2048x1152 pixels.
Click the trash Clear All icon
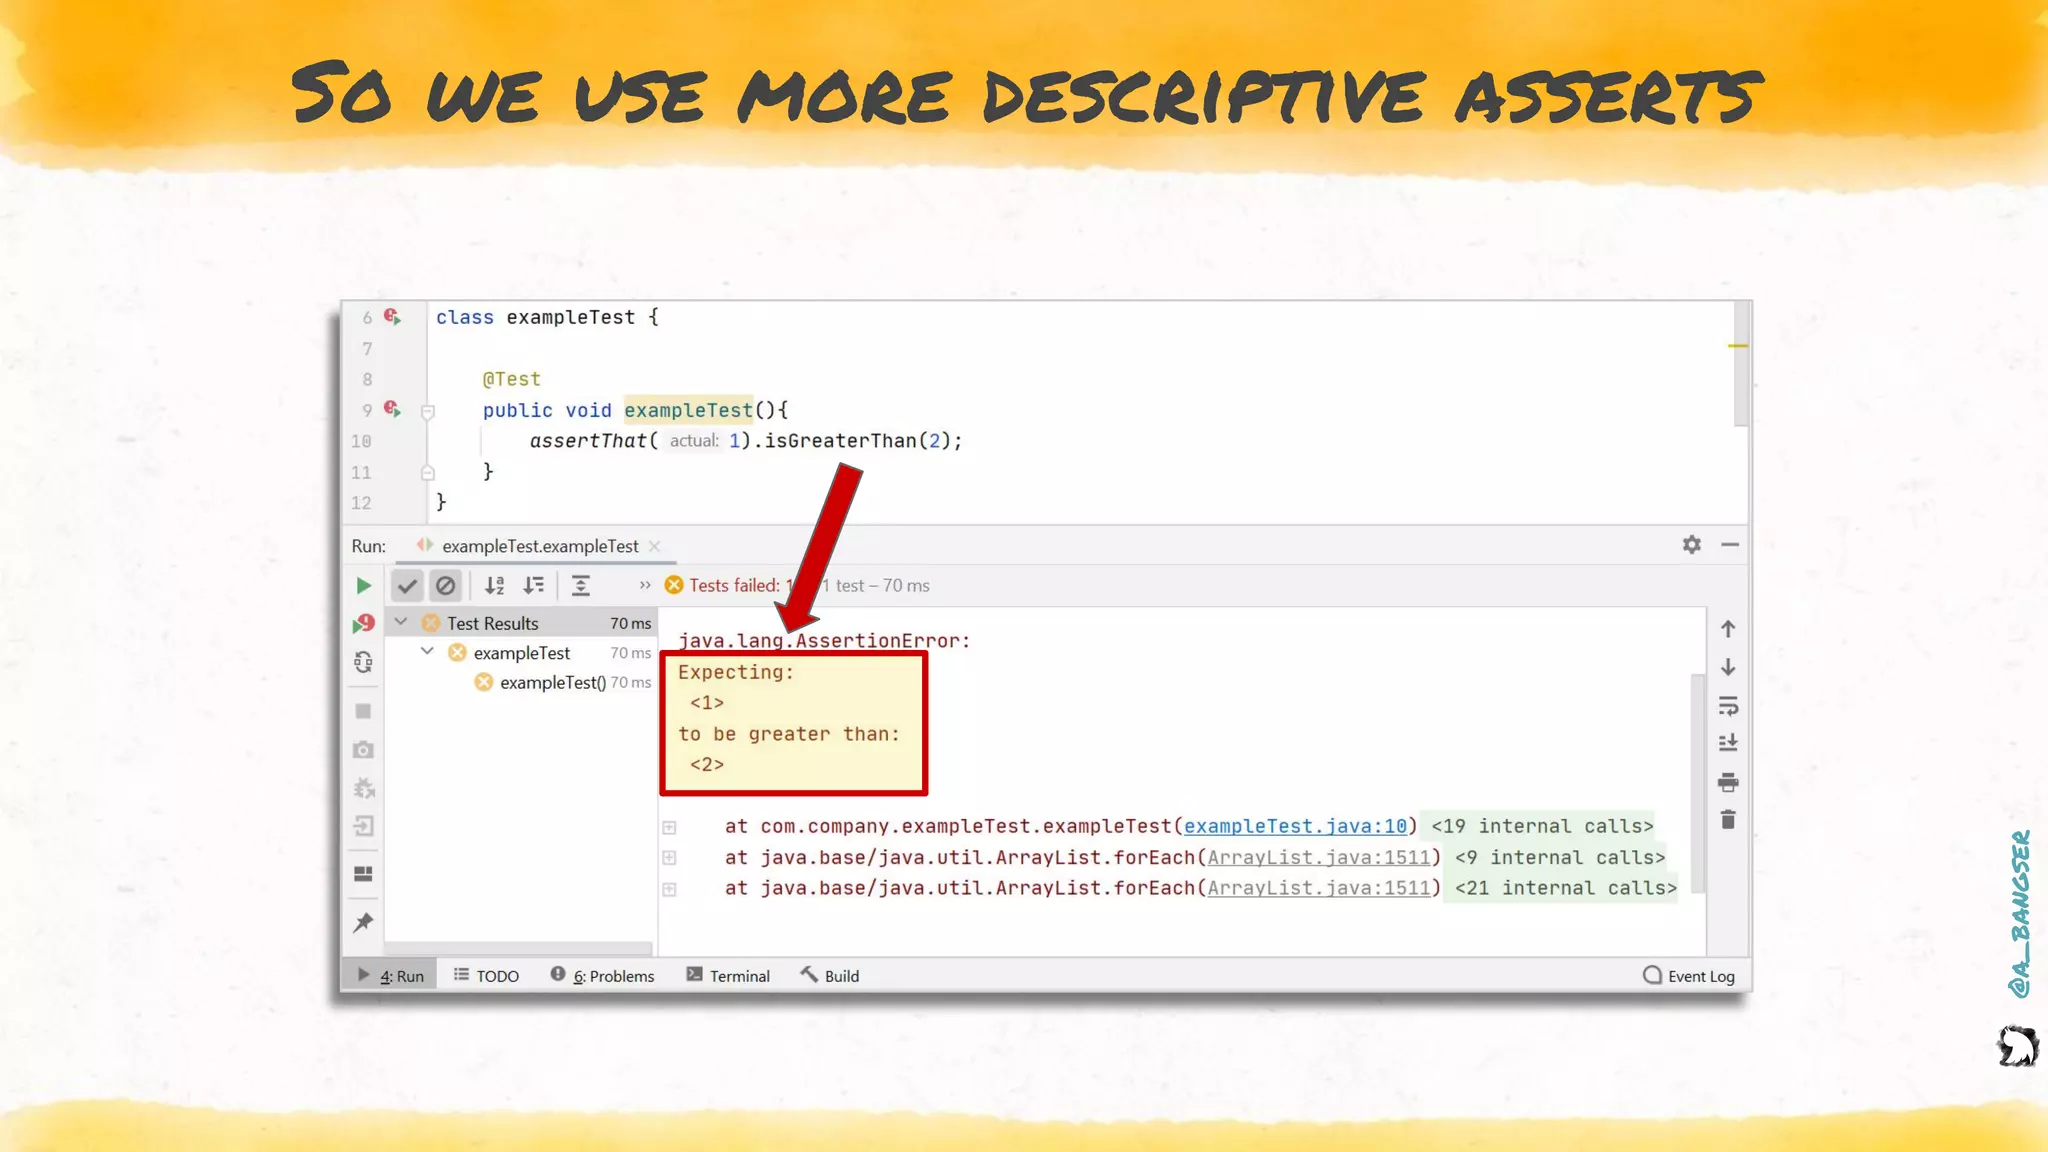tap(1728, 820)
